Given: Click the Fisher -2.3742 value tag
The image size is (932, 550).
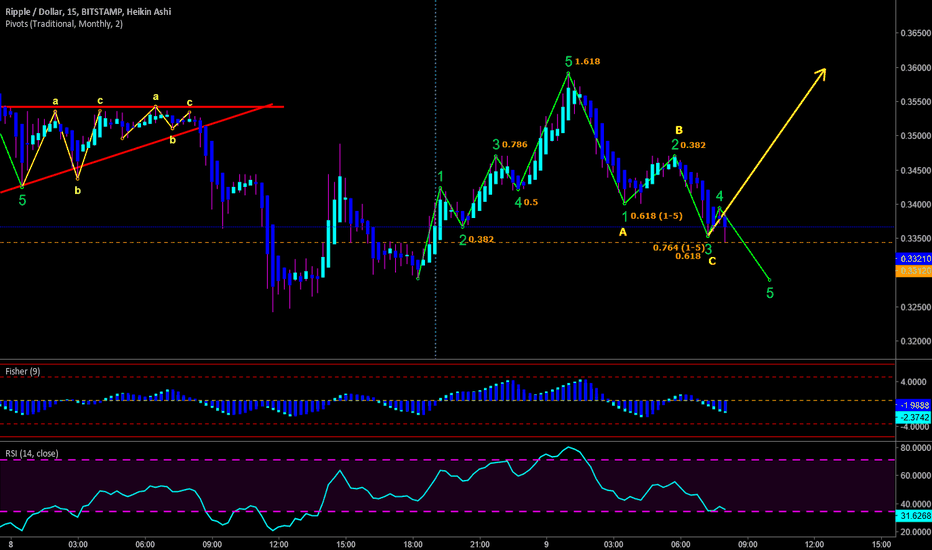Looking at the screenshot, I should (914, 417).
